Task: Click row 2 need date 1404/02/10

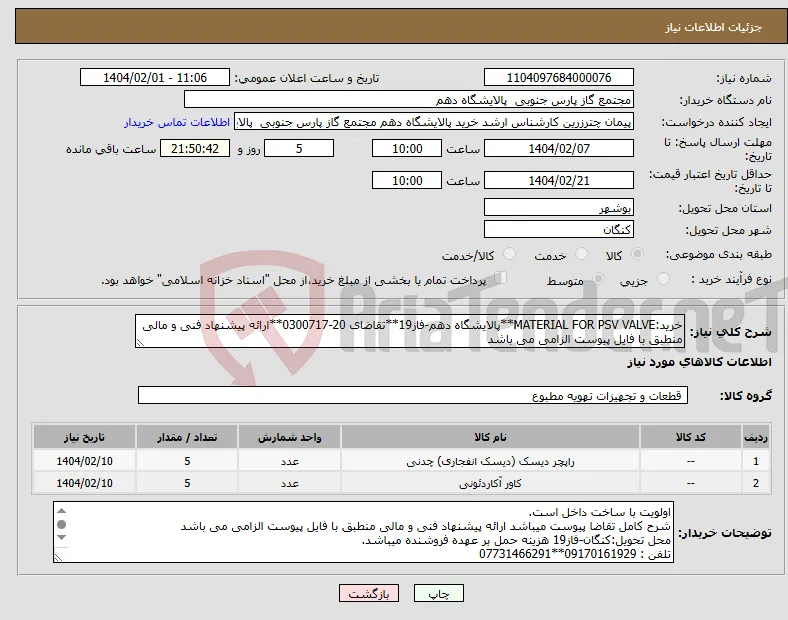Action: pos(84,483)
